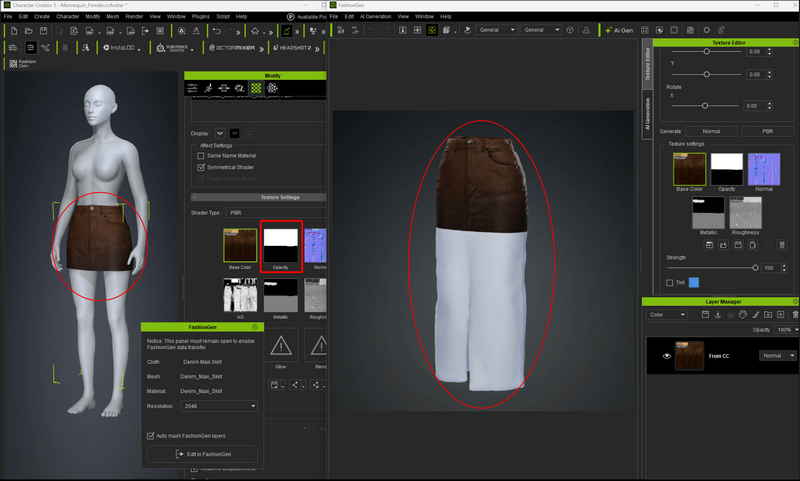Select the sliders tab icon in Modify panel
This screenshot has width=800, height=481.
192,88
